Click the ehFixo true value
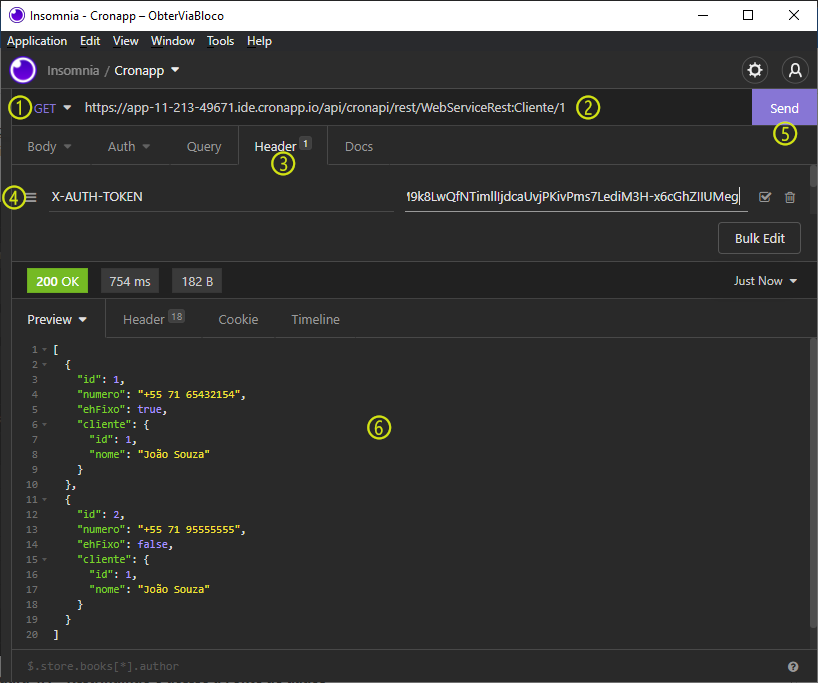818x683 pixels. (x=149, y=410)
